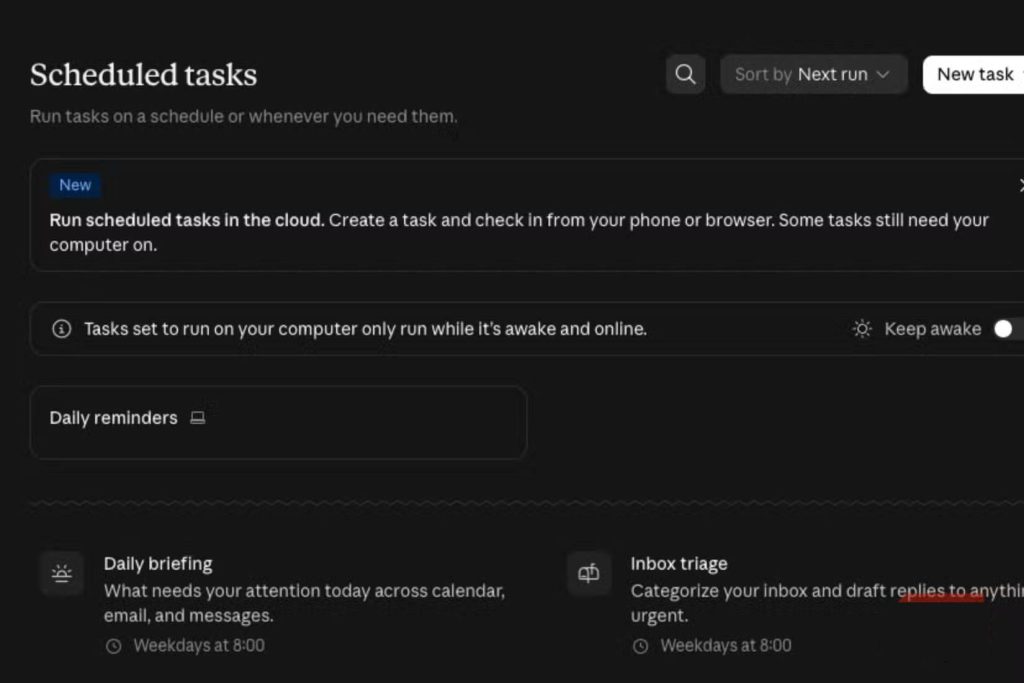Click the clock icon under Inbox triage

[641, 646]
